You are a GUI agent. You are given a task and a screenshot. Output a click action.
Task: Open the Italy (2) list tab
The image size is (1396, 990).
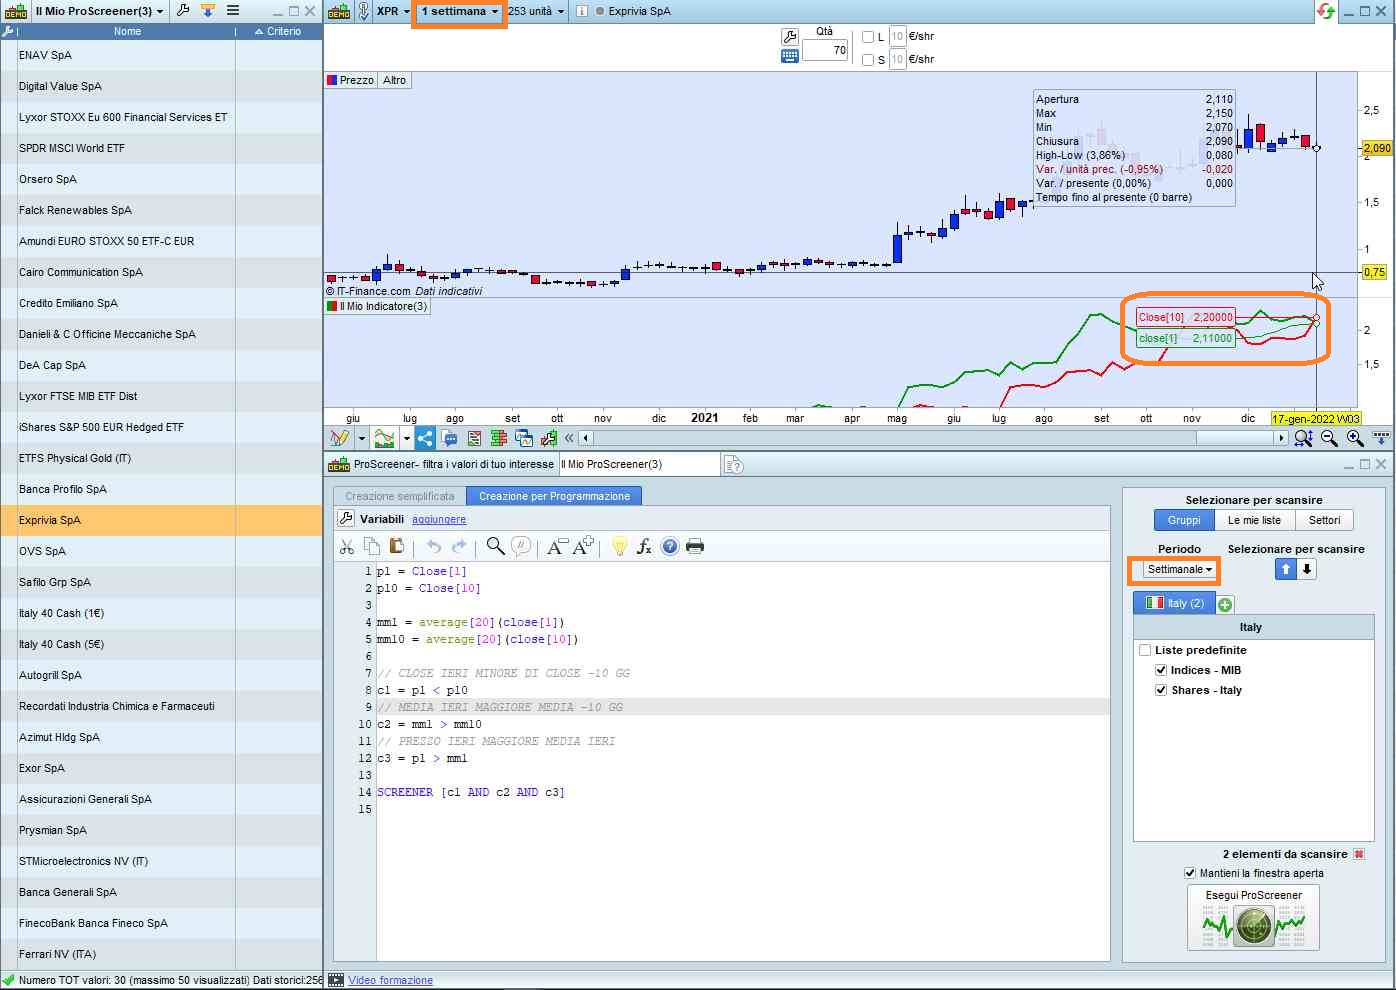pyautogui.click(x=1174, y=603)
